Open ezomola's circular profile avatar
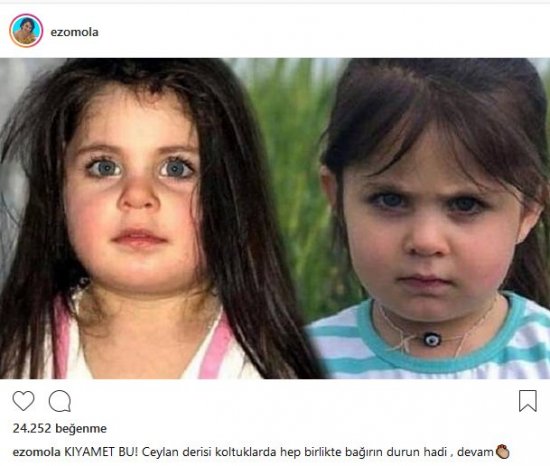Screen dimensions: 550x466 (26, 31)
